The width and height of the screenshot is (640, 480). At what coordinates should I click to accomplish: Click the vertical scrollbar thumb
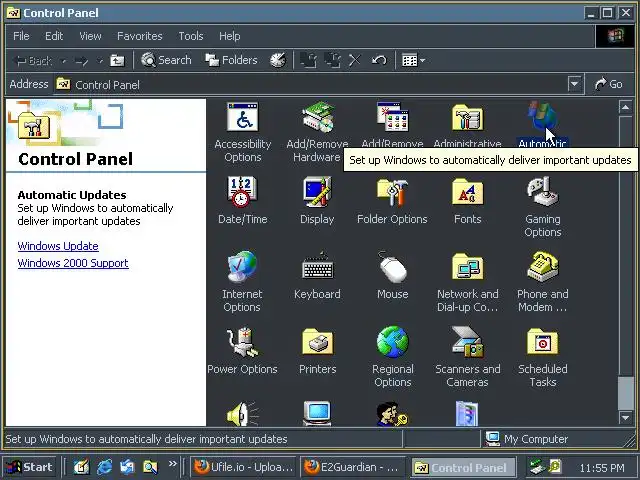pyautogui.click(x=625, y=393)
